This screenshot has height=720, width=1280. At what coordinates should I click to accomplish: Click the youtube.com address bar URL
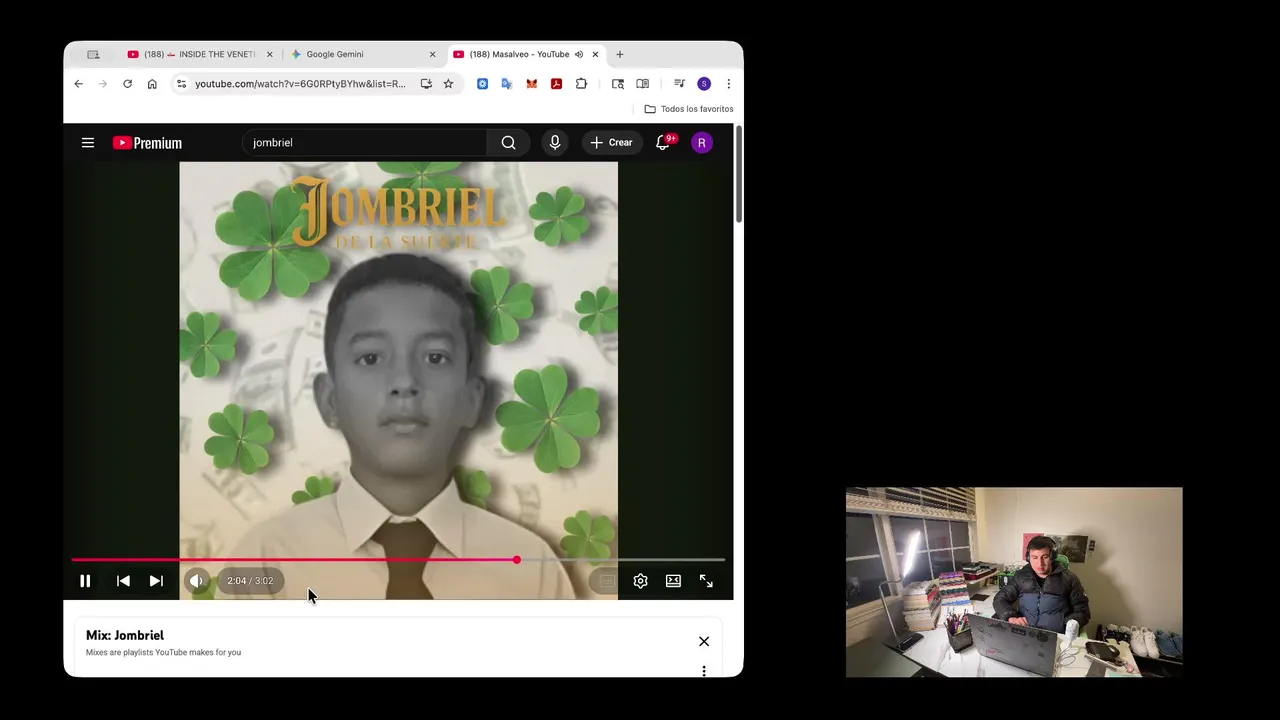(x=300, y=84)
